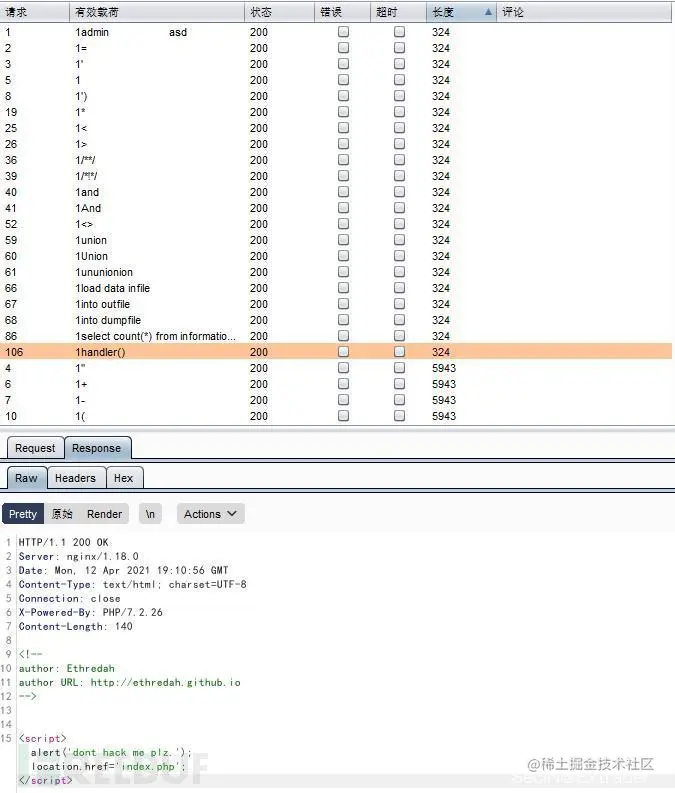675x793 pixels.
Task: Select the 1union payload row
Action: [x=336, y=240]
